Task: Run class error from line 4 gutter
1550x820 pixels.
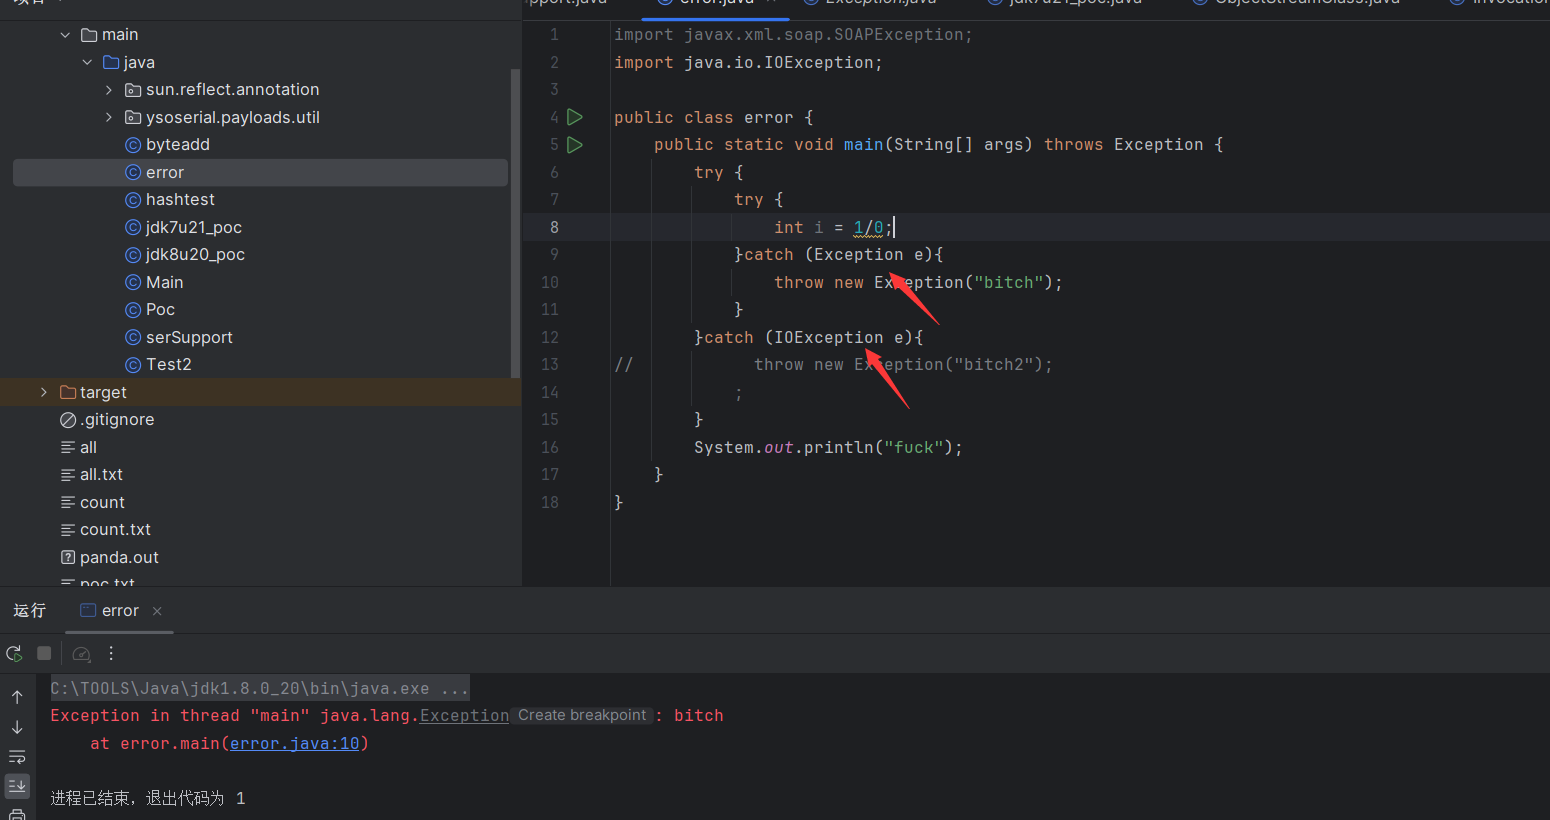Action: click(x=575, y=117)
